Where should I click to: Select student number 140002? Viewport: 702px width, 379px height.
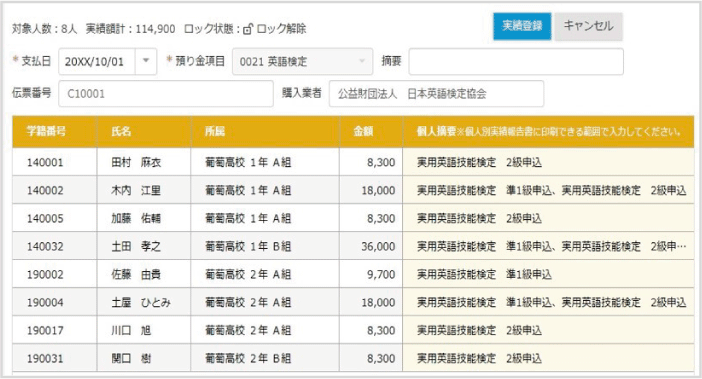coord(45,191)
